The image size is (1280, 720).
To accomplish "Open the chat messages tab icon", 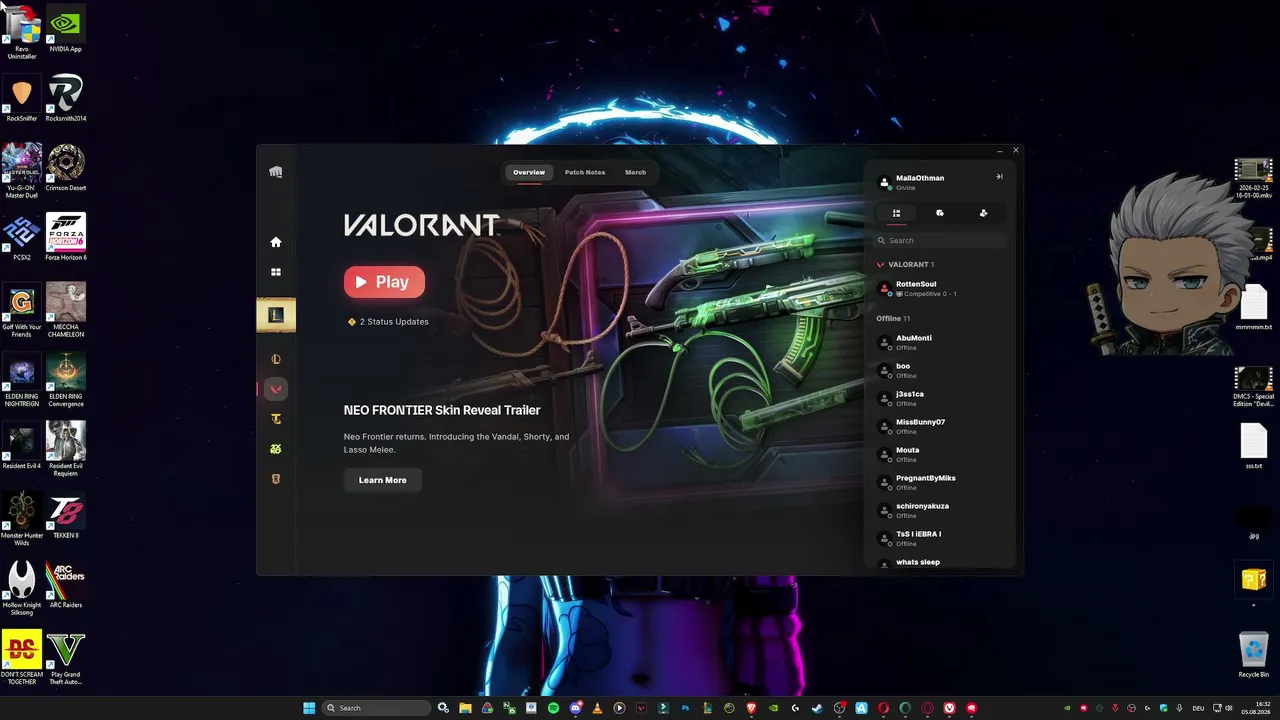I will [x=940, y=213].
